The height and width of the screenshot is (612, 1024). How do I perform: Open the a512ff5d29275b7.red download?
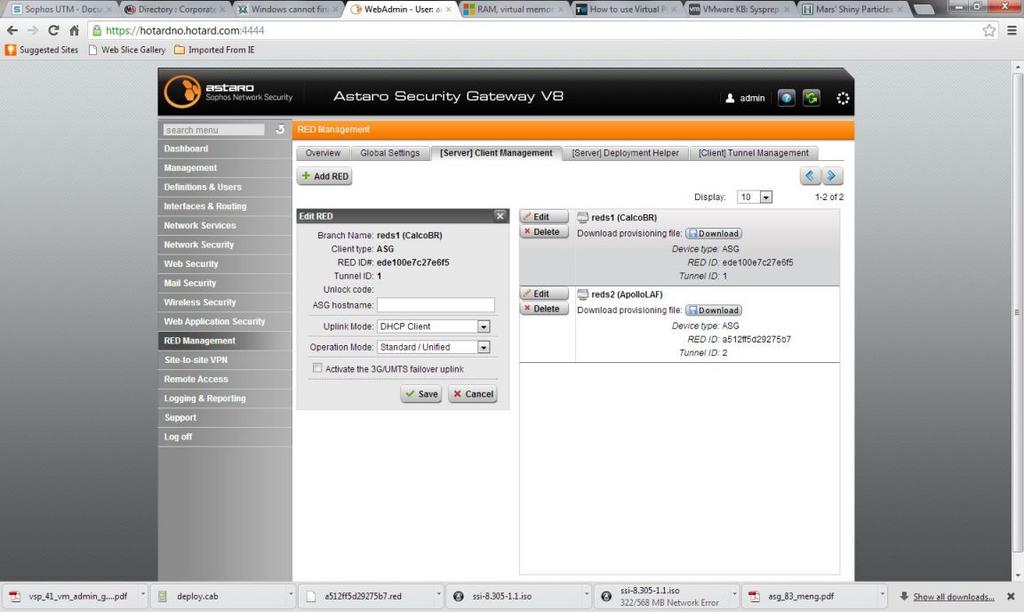367,596
